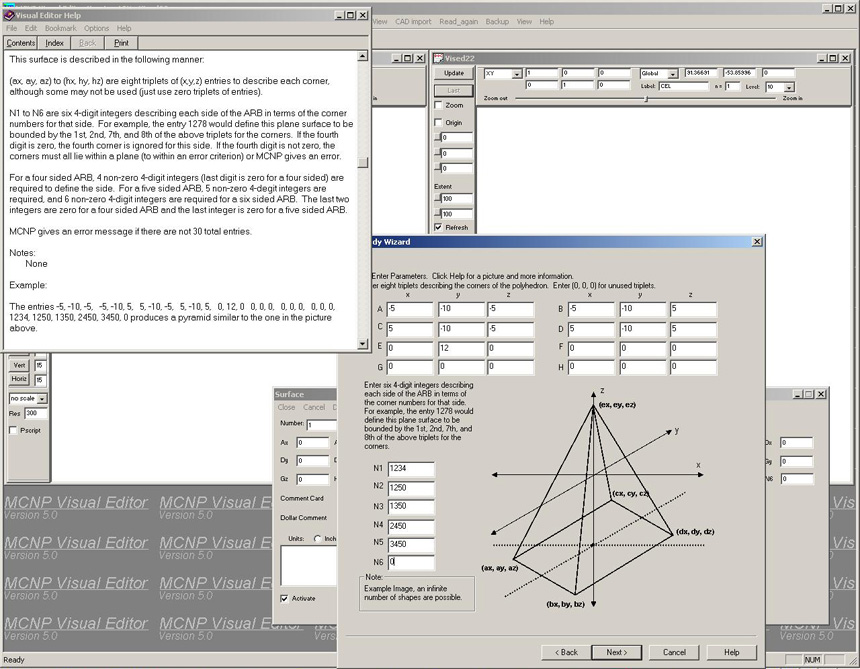
Task: Click the Res field showing 300
Action: click(36, 413)
